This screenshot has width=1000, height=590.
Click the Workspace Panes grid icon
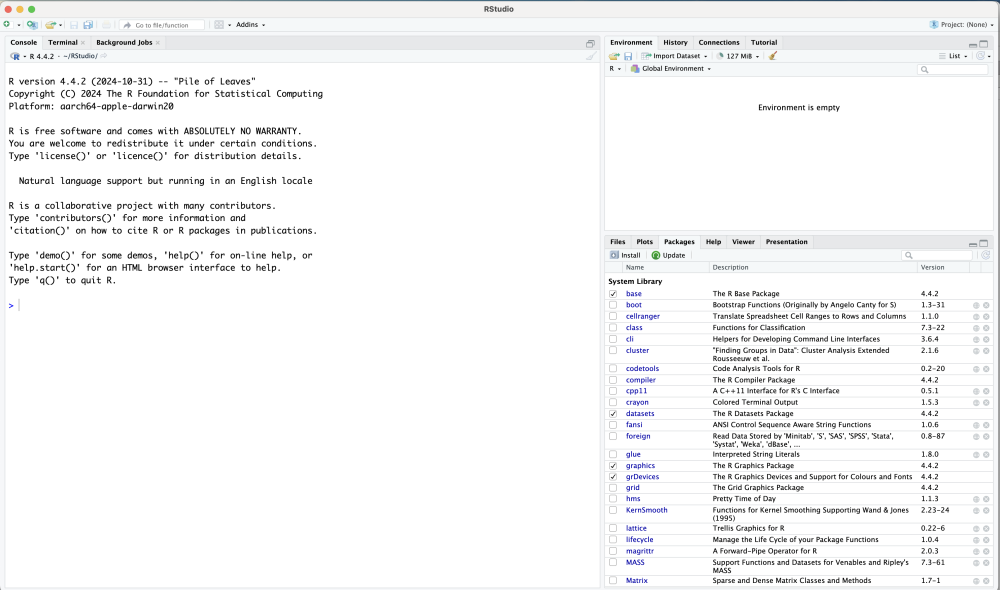[219, 25]
